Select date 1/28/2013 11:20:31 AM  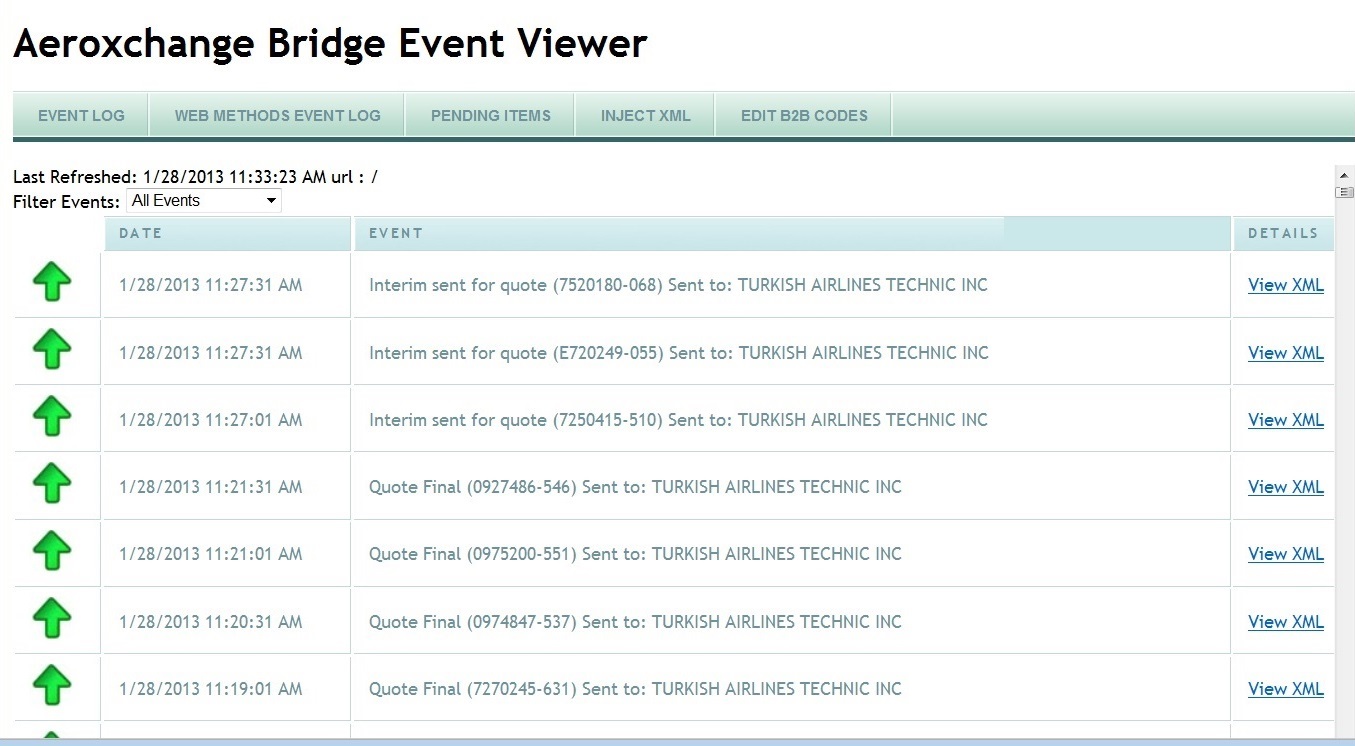point(210,622)
